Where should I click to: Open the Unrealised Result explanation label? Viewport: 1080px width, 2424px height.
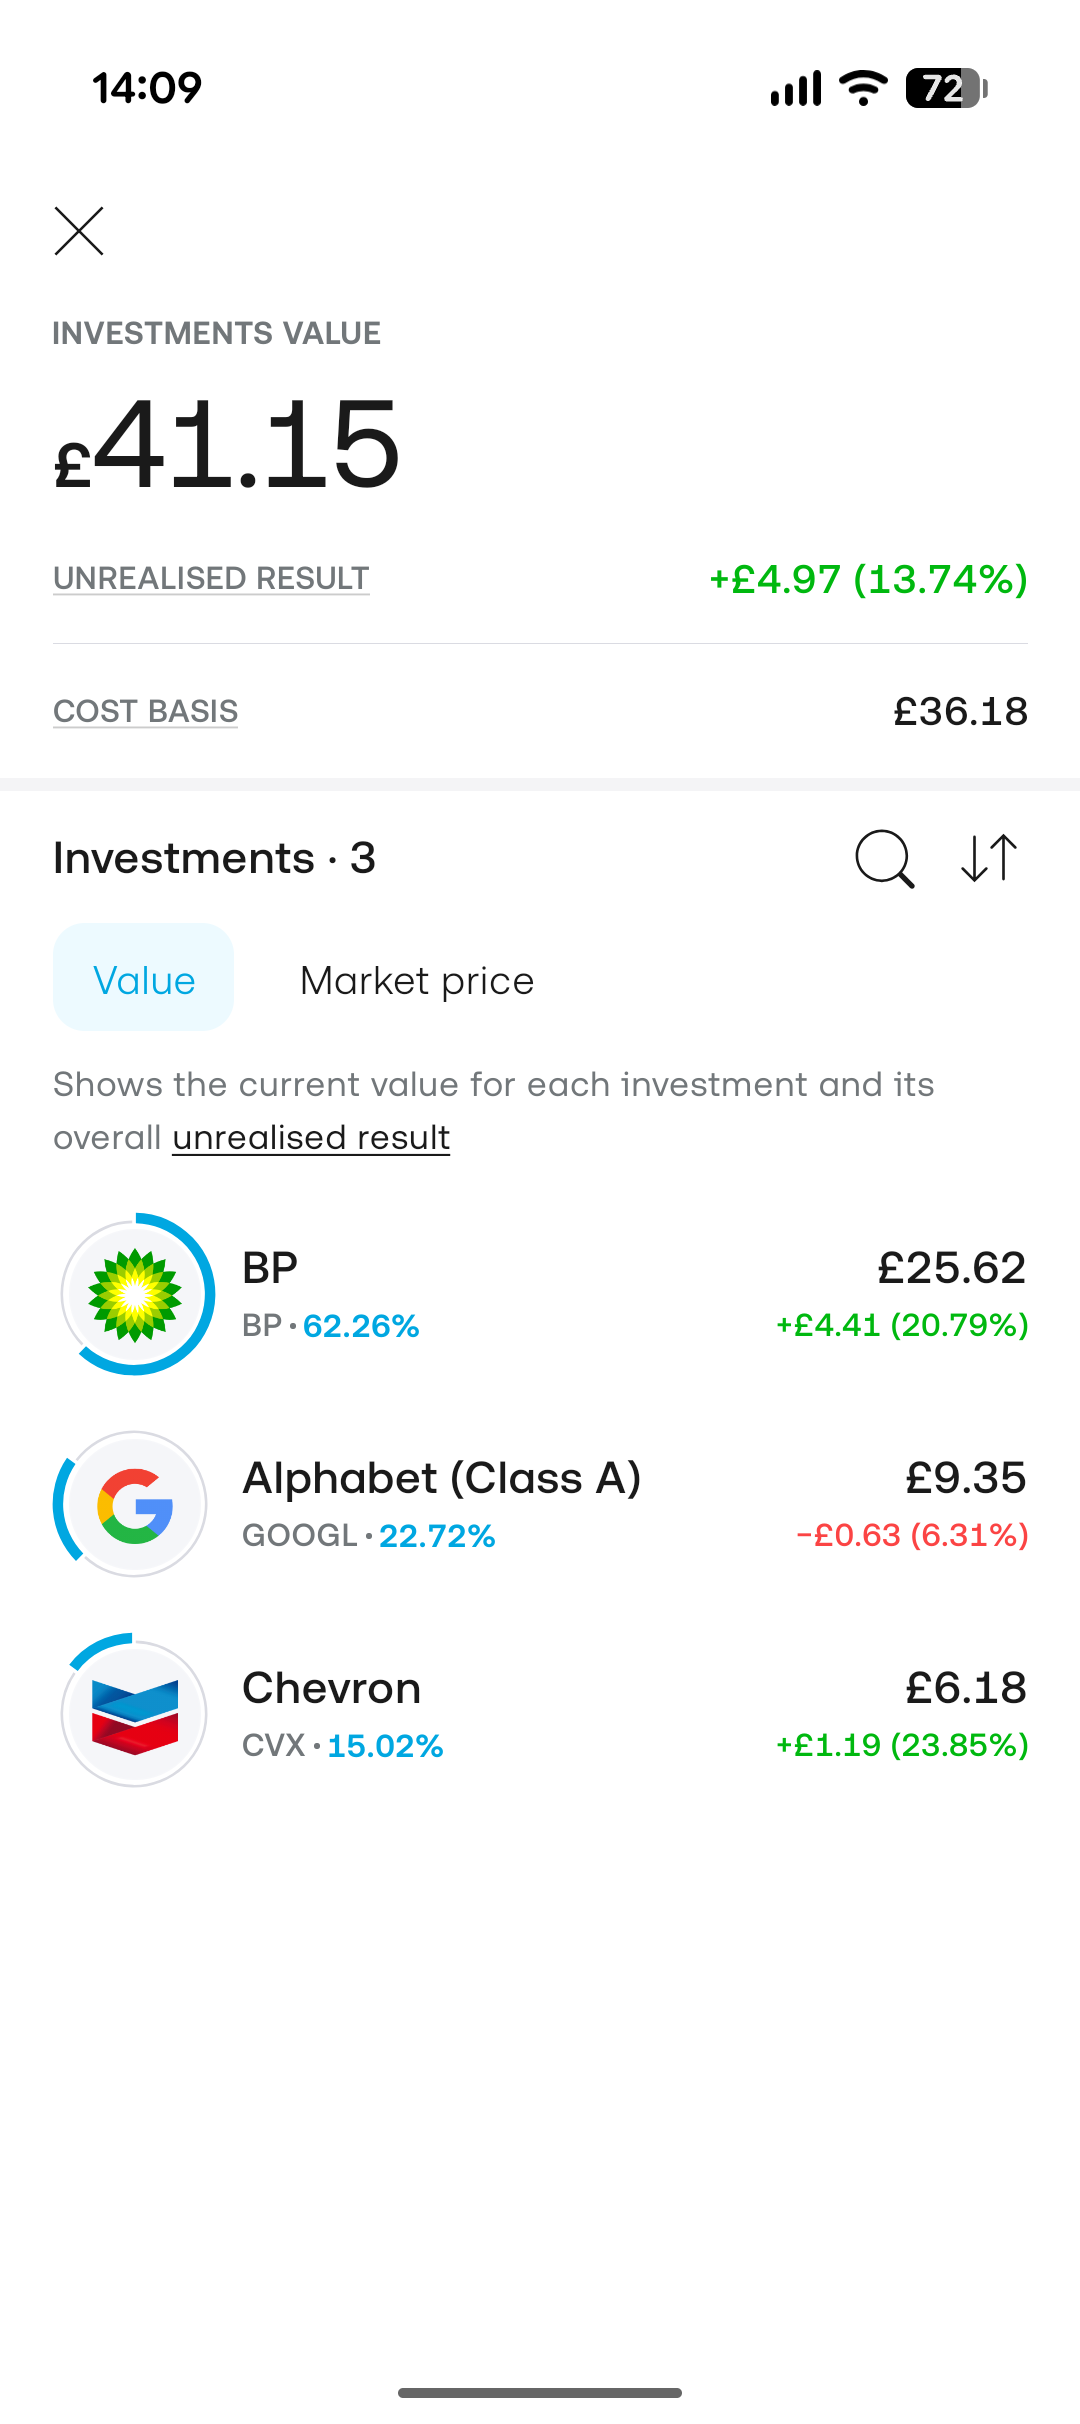point(211,578)
